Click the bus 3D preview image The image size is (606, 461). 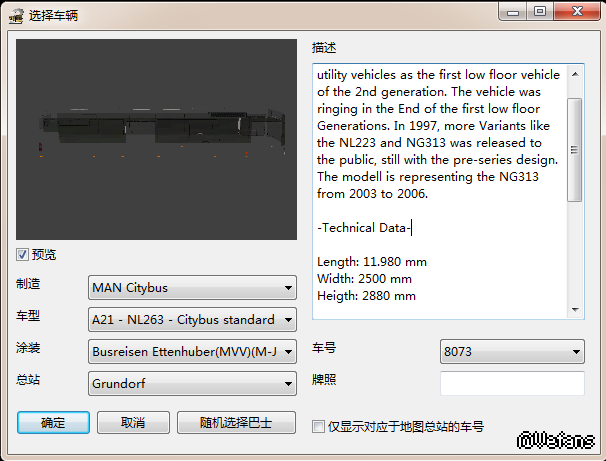pyautogui.click(x=157, y=139)
